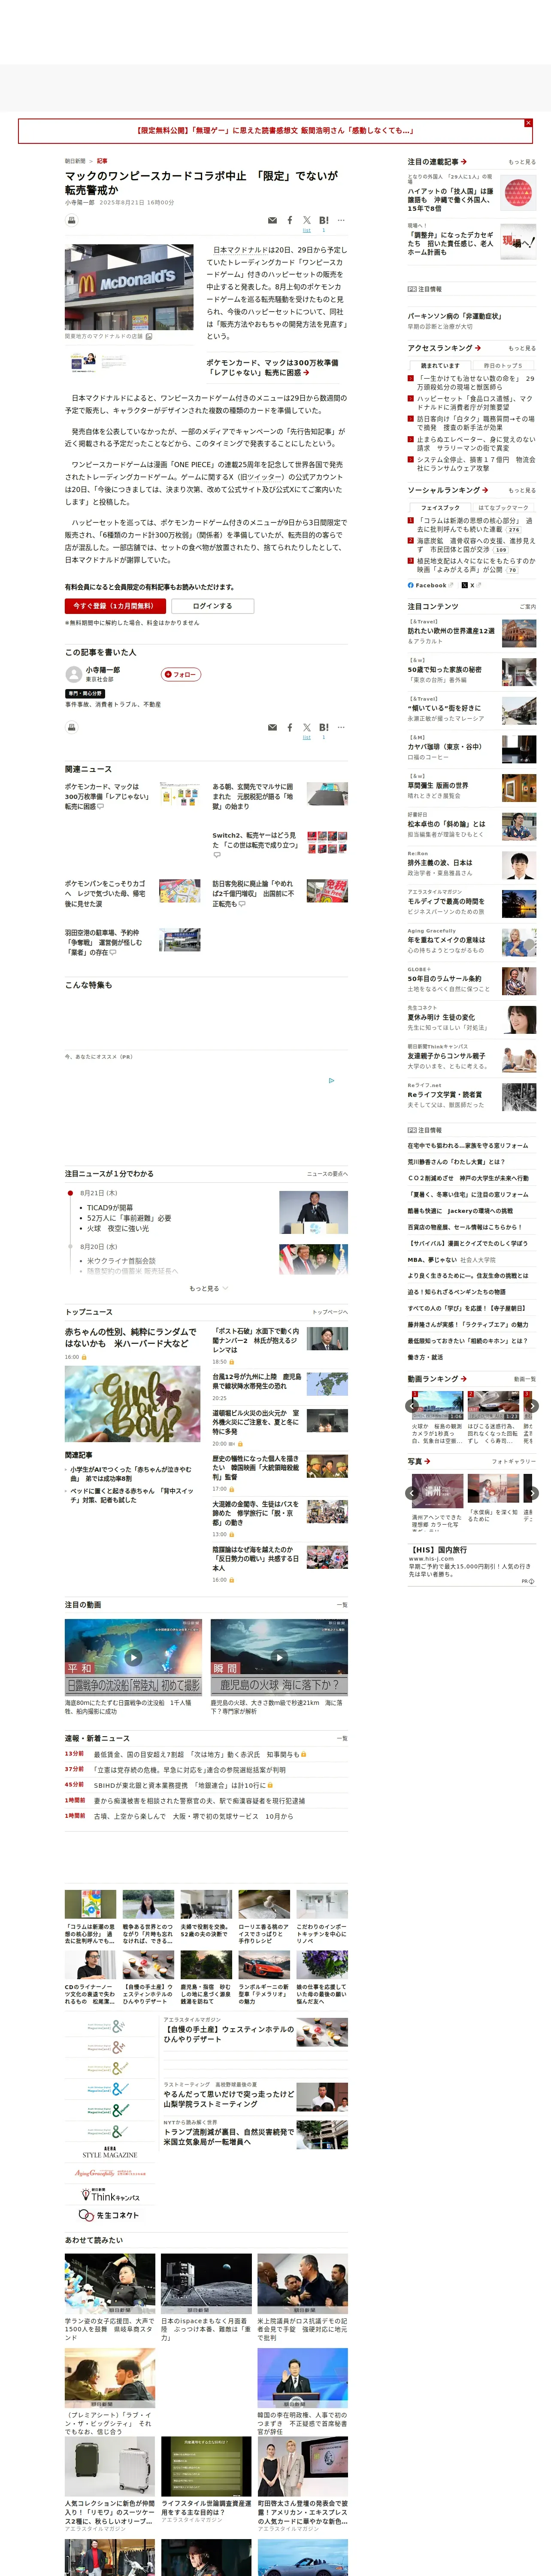Click the author avatar of 小寺陽一郎
The height and width of the screenshot is (2576, 551).
(x=73, y=674)
